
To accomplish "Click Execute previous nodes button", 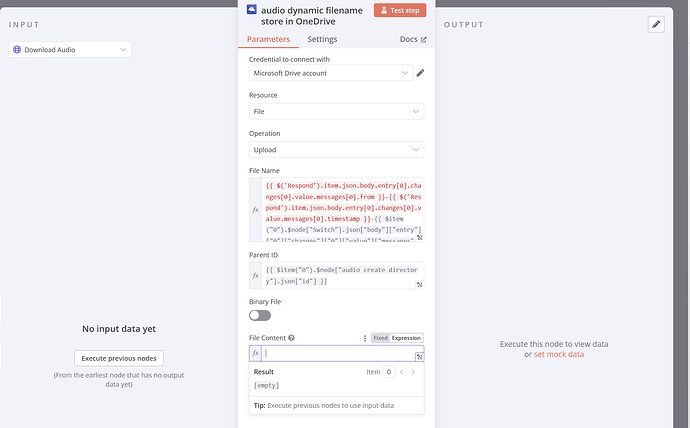I will coord(119,358).
